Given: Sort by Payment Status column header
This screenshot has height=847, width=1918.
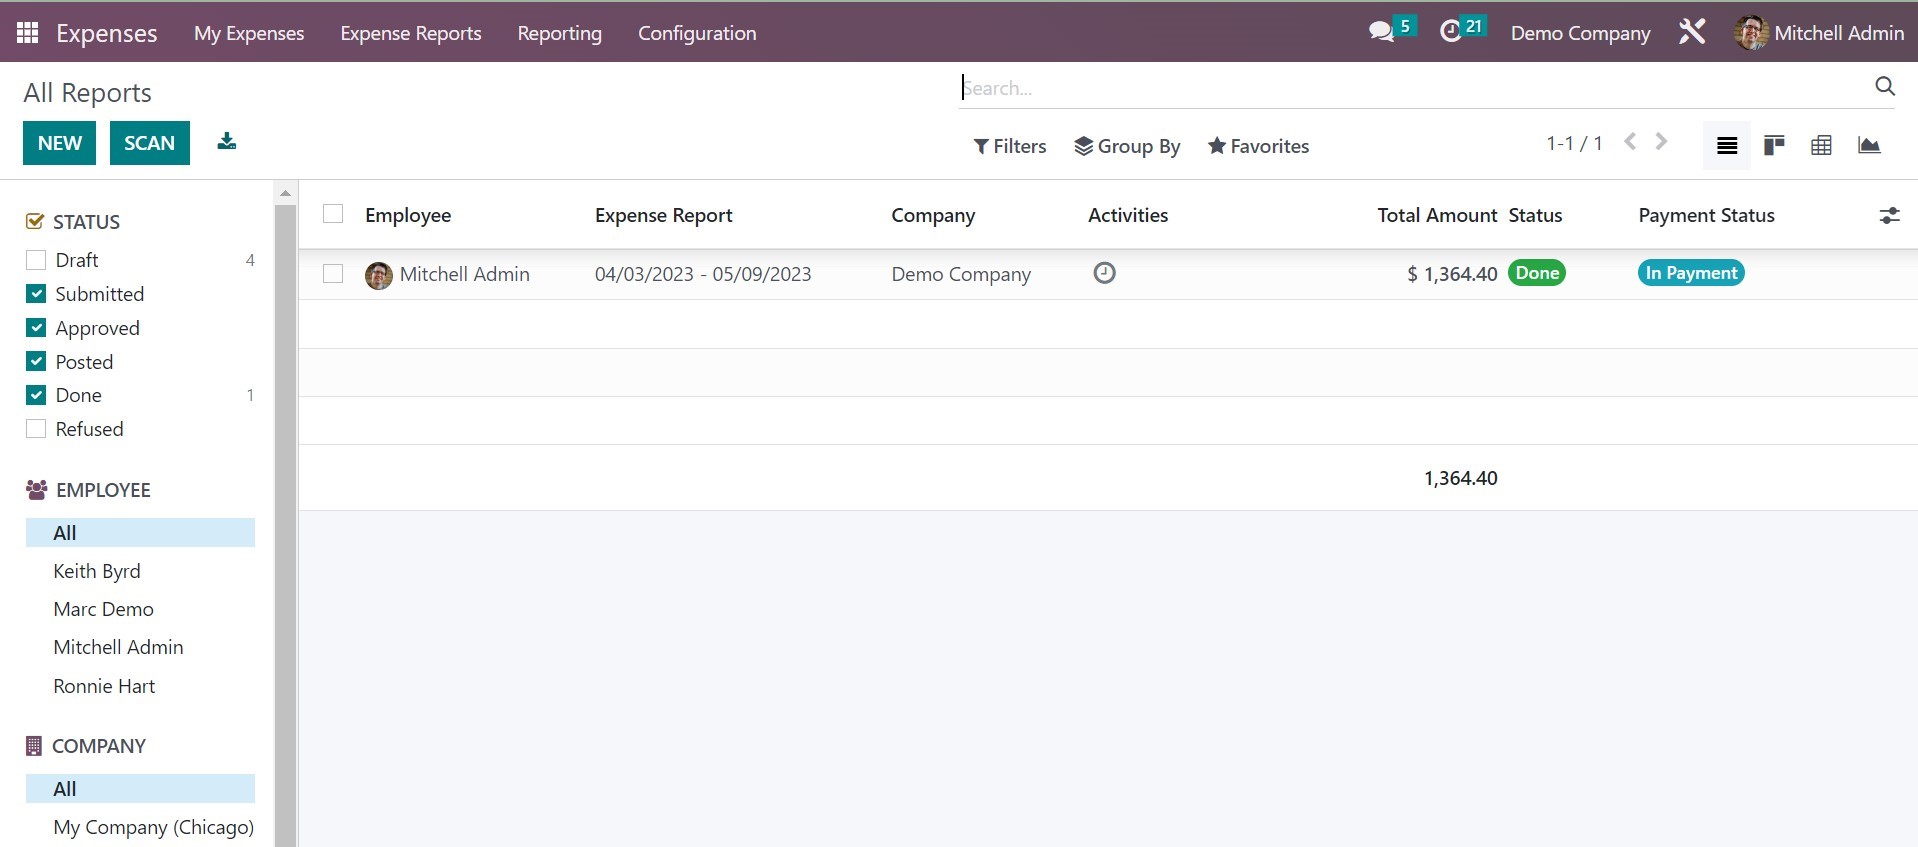Looking at the screenshot, I should click(x=1706, y=215).
